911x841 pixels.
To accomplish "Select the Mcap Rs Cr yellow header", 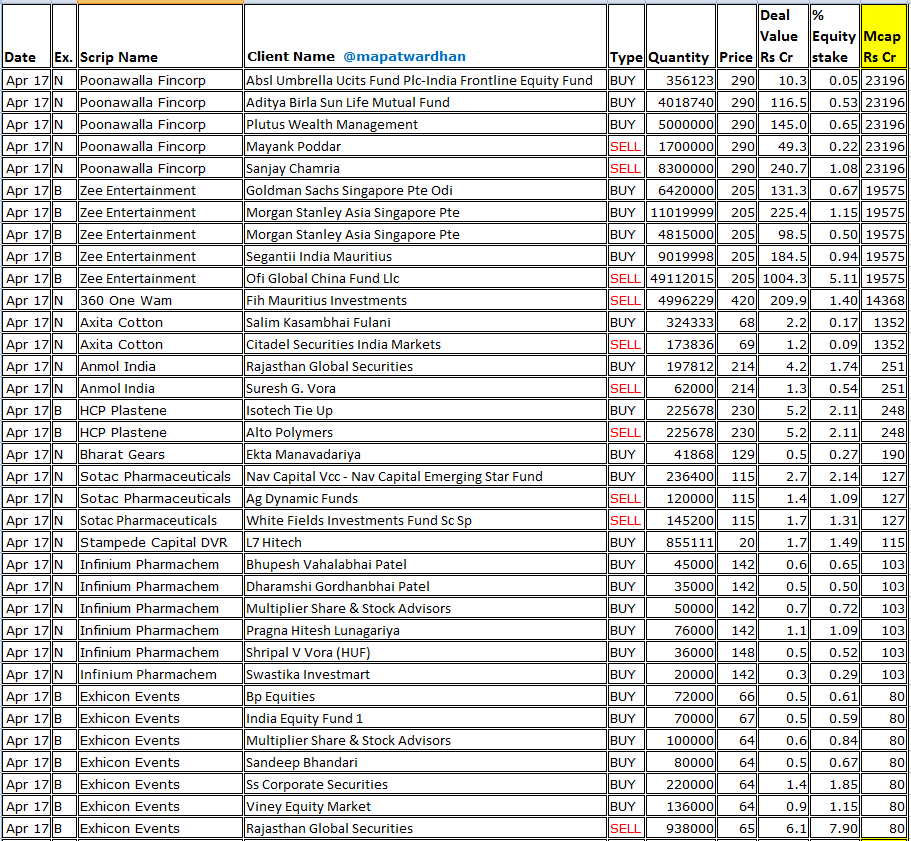I will tap(883, 36).
